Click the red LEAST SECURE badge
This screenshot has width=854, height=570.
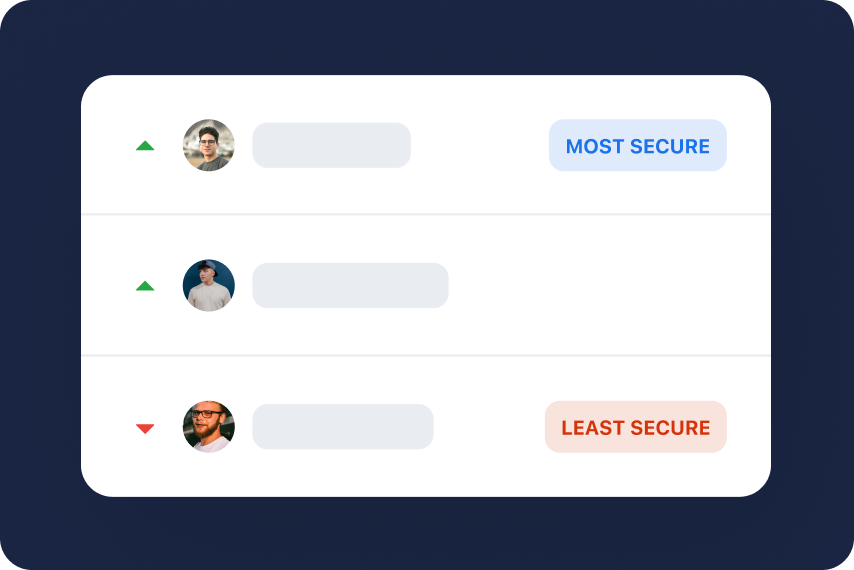pyautogui.click(x=636, y=427)
